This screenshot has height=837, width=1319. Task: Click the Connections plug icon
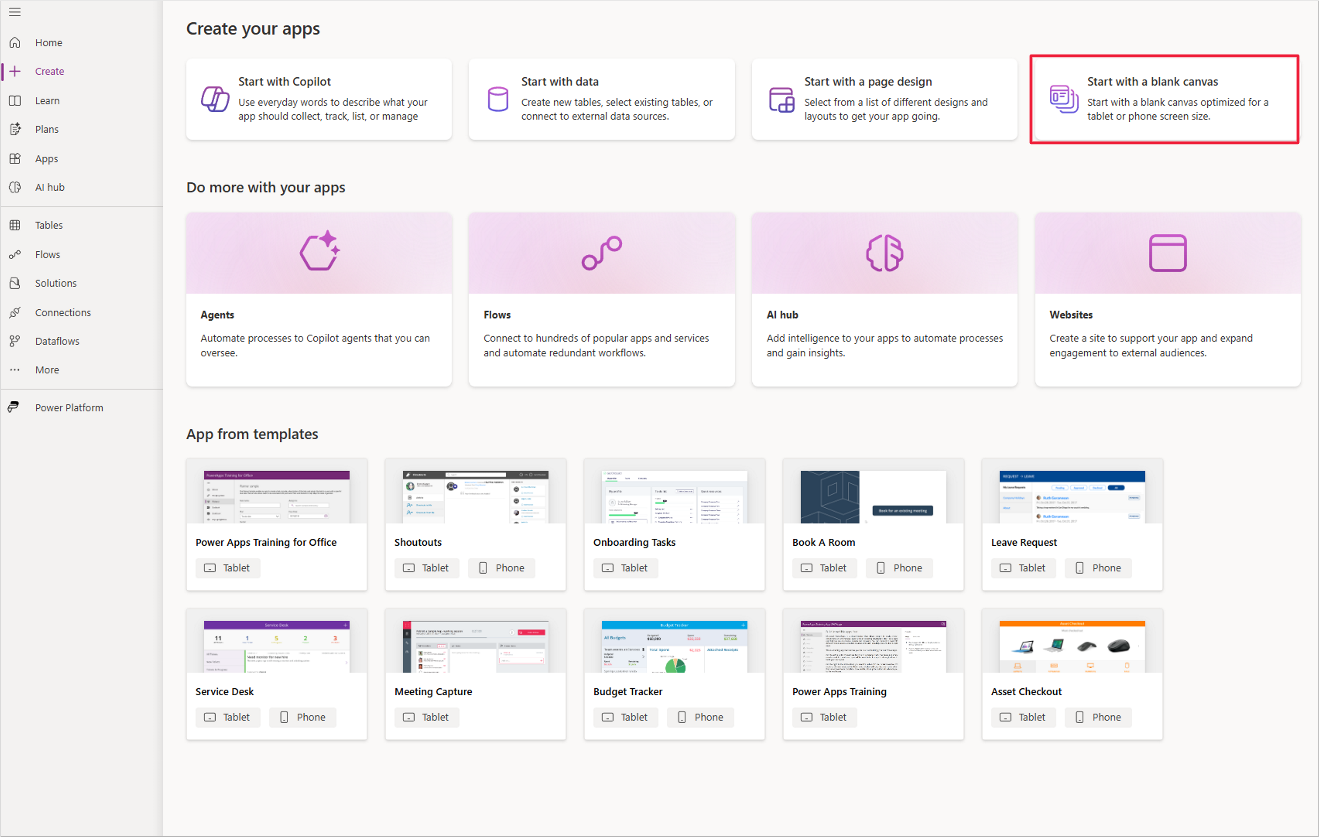pos(14,313)
